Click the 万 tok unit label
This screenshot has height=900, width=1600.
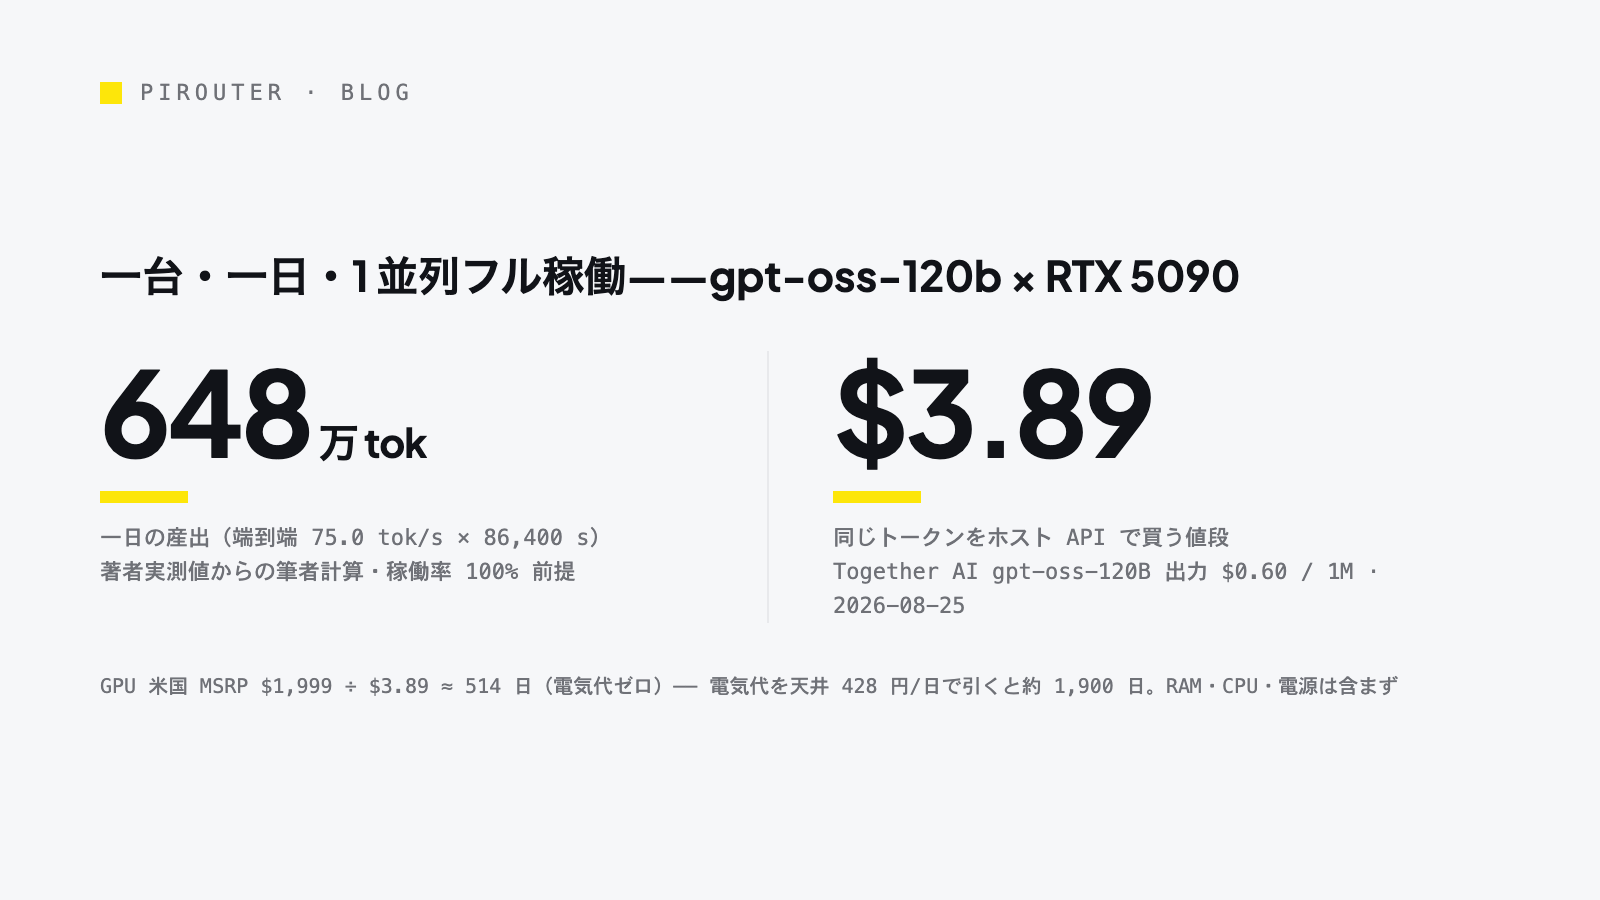(x=373, y=444)
